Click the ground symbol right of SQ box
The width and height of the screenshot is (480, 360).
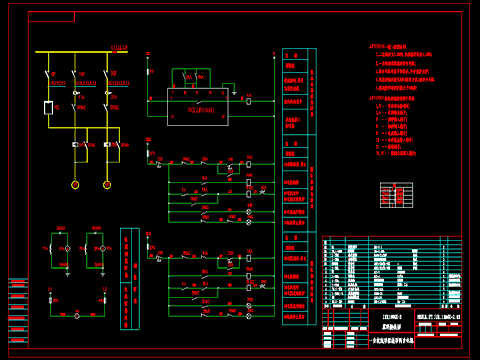(x=234, y=93)
